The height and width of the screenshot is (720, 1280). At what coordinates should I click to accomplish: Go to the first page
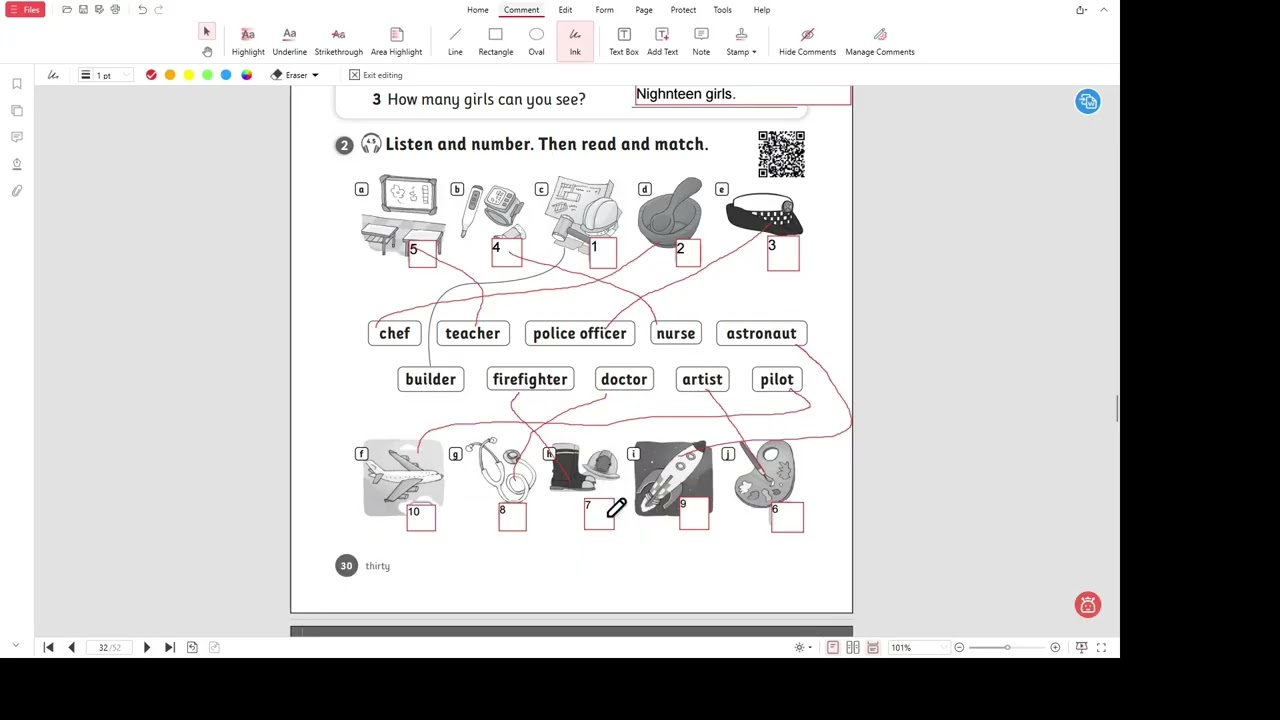[x=48, y=647]
